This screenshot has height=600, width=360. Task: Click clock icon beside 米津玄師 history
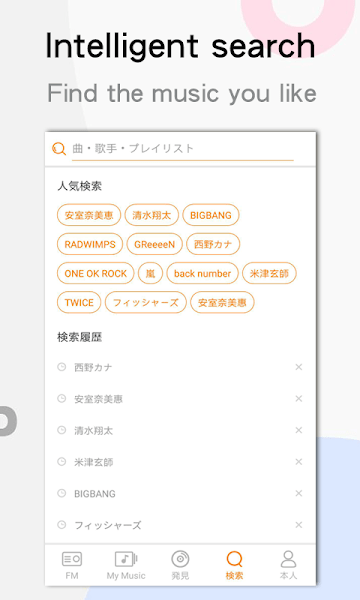tap(62, 462)
